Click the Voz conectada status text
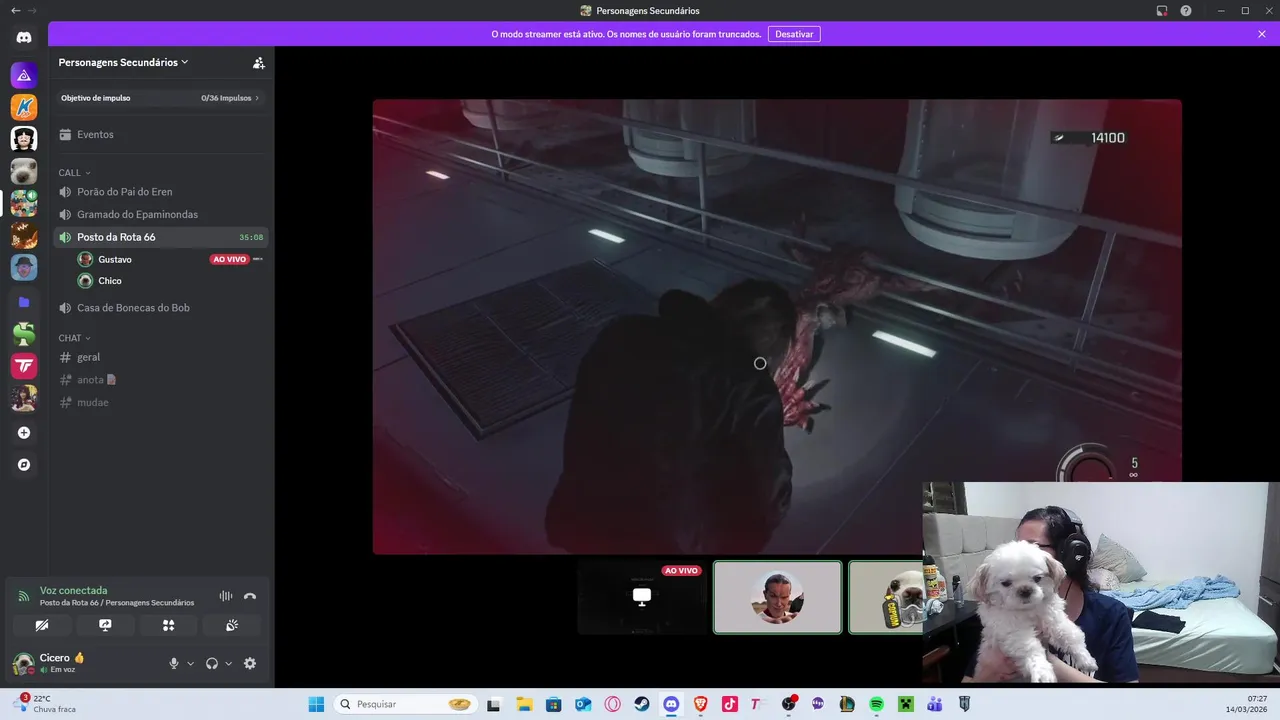 tap(73, 590)
